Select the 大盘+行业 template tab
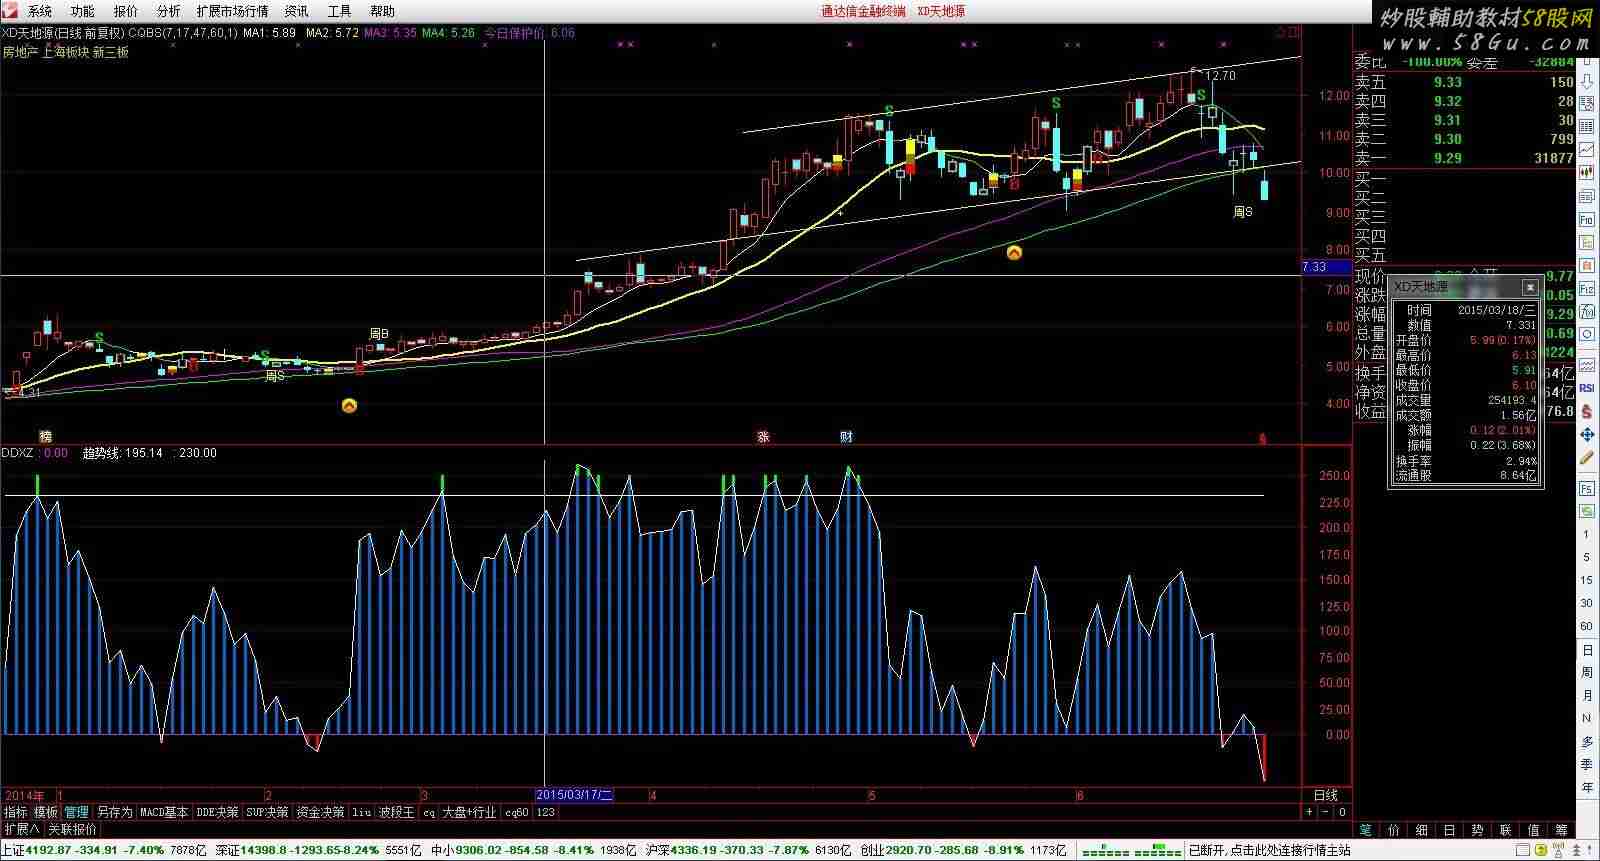 tap(469, 812)
